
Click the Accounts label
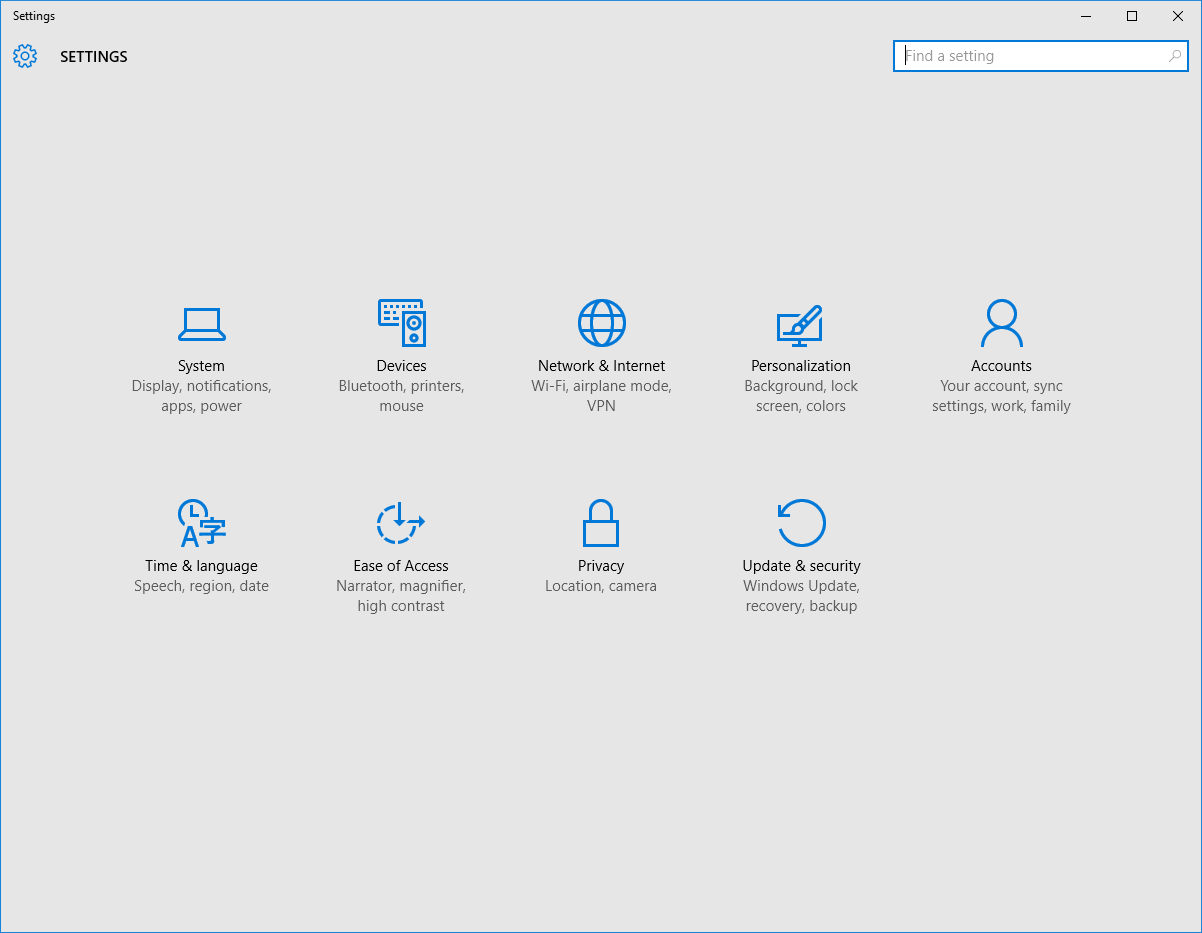point(1001,366)
